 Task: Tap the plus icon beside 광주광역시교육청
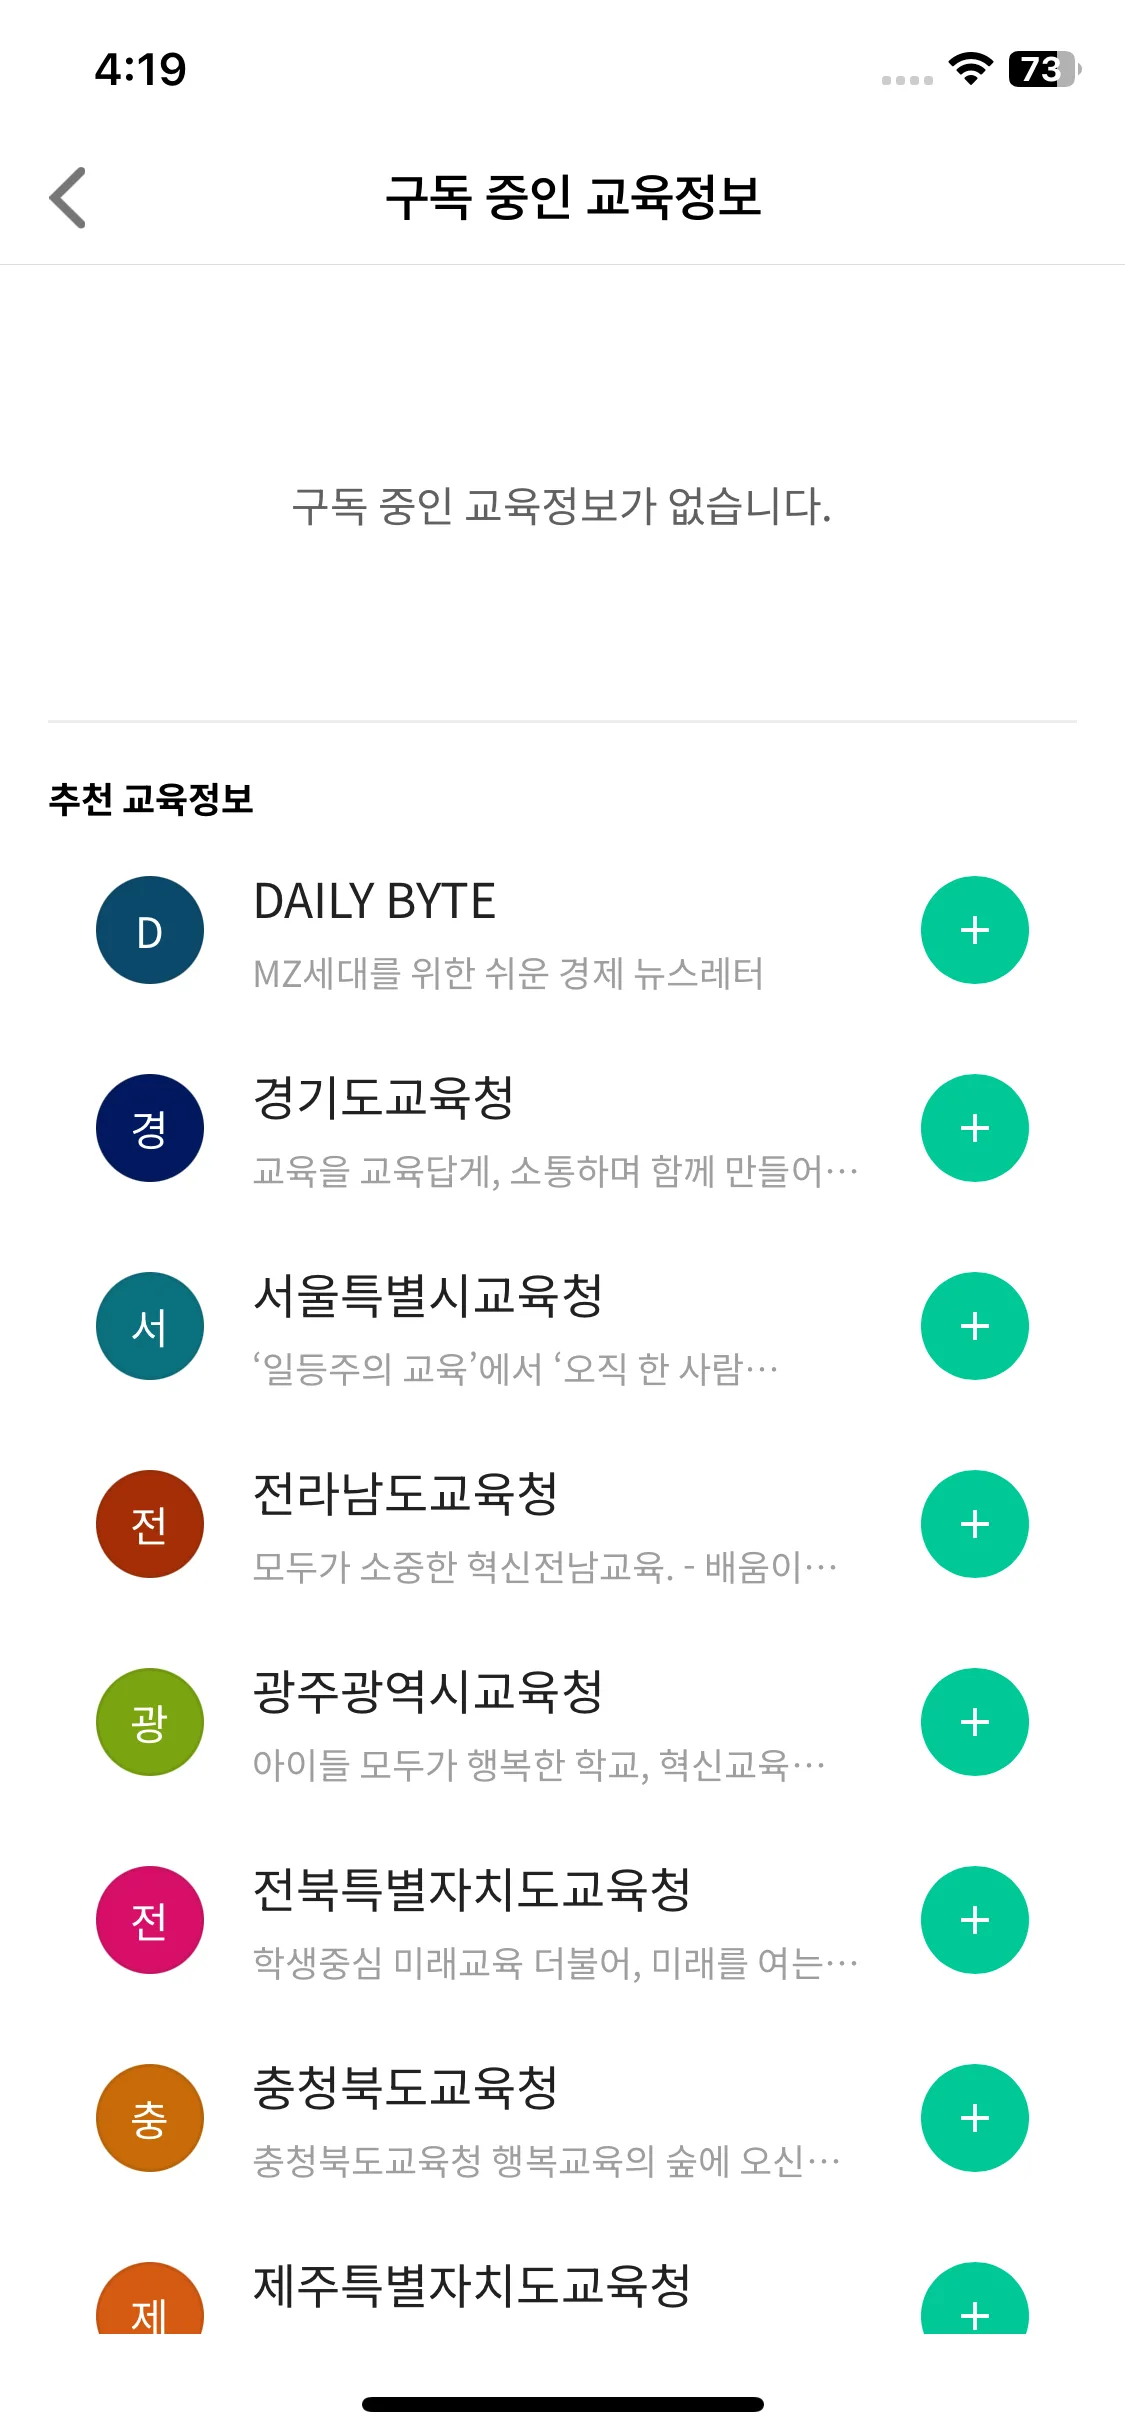(x=974, y=1722)
